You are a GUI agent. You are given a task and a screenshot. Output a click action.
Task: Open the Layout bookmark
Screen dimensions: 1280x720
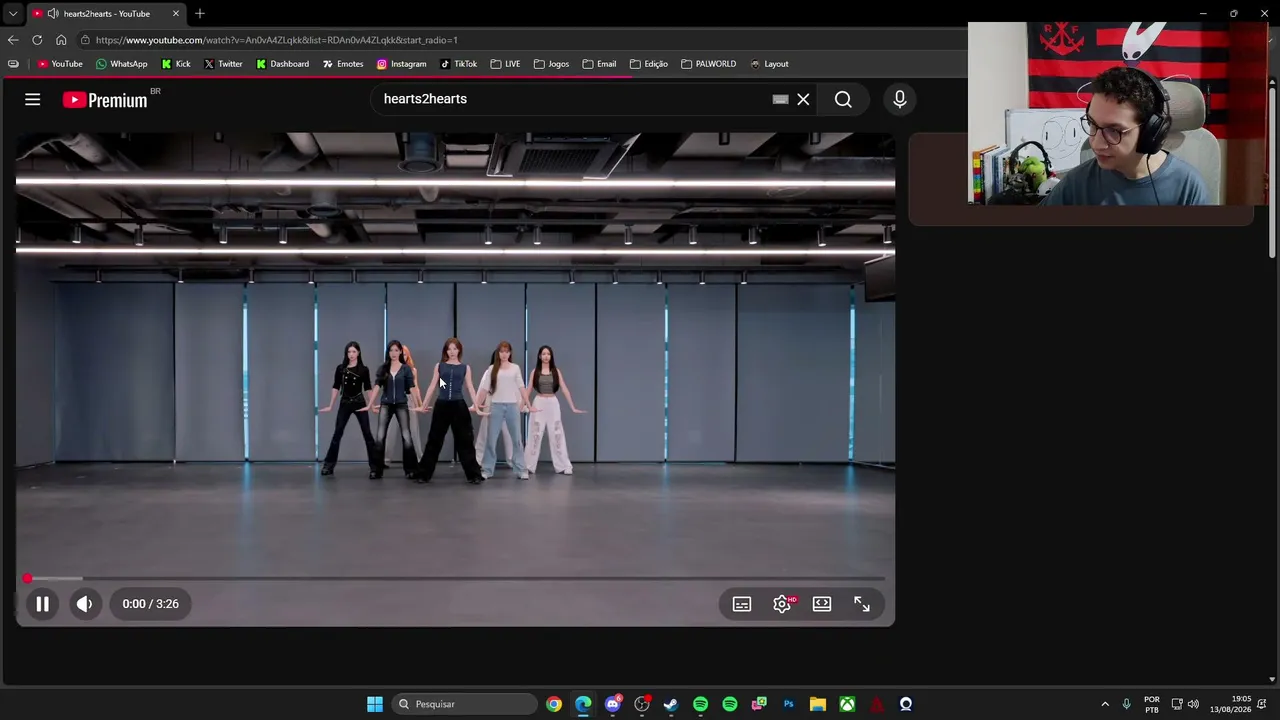click(770, 64)
